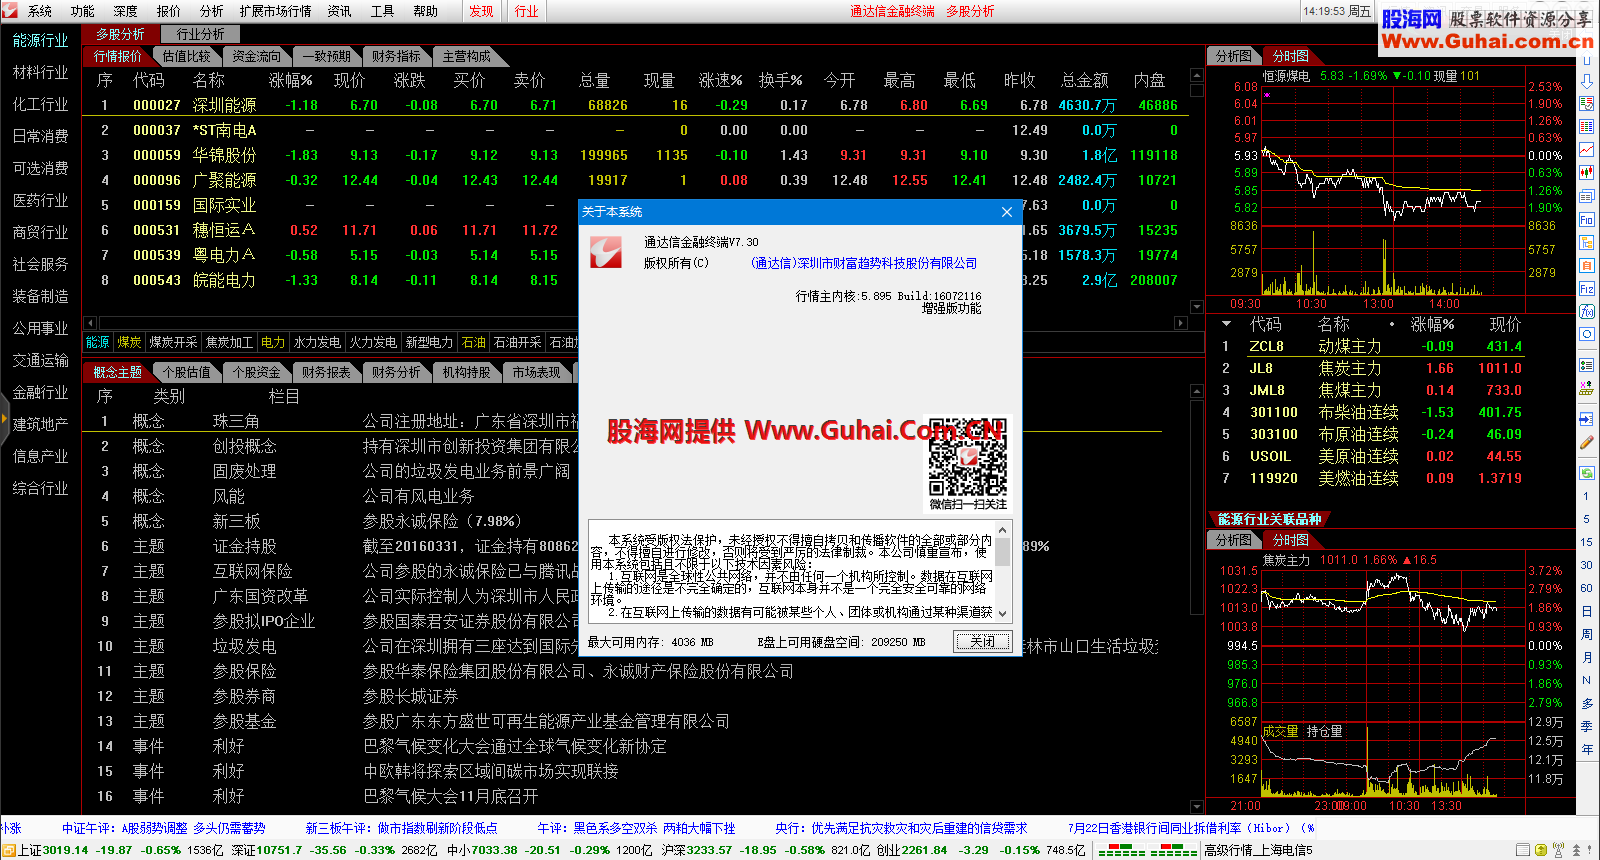Click the 涨幅% column header
The image size is (1600, 860).
point(290,80)
